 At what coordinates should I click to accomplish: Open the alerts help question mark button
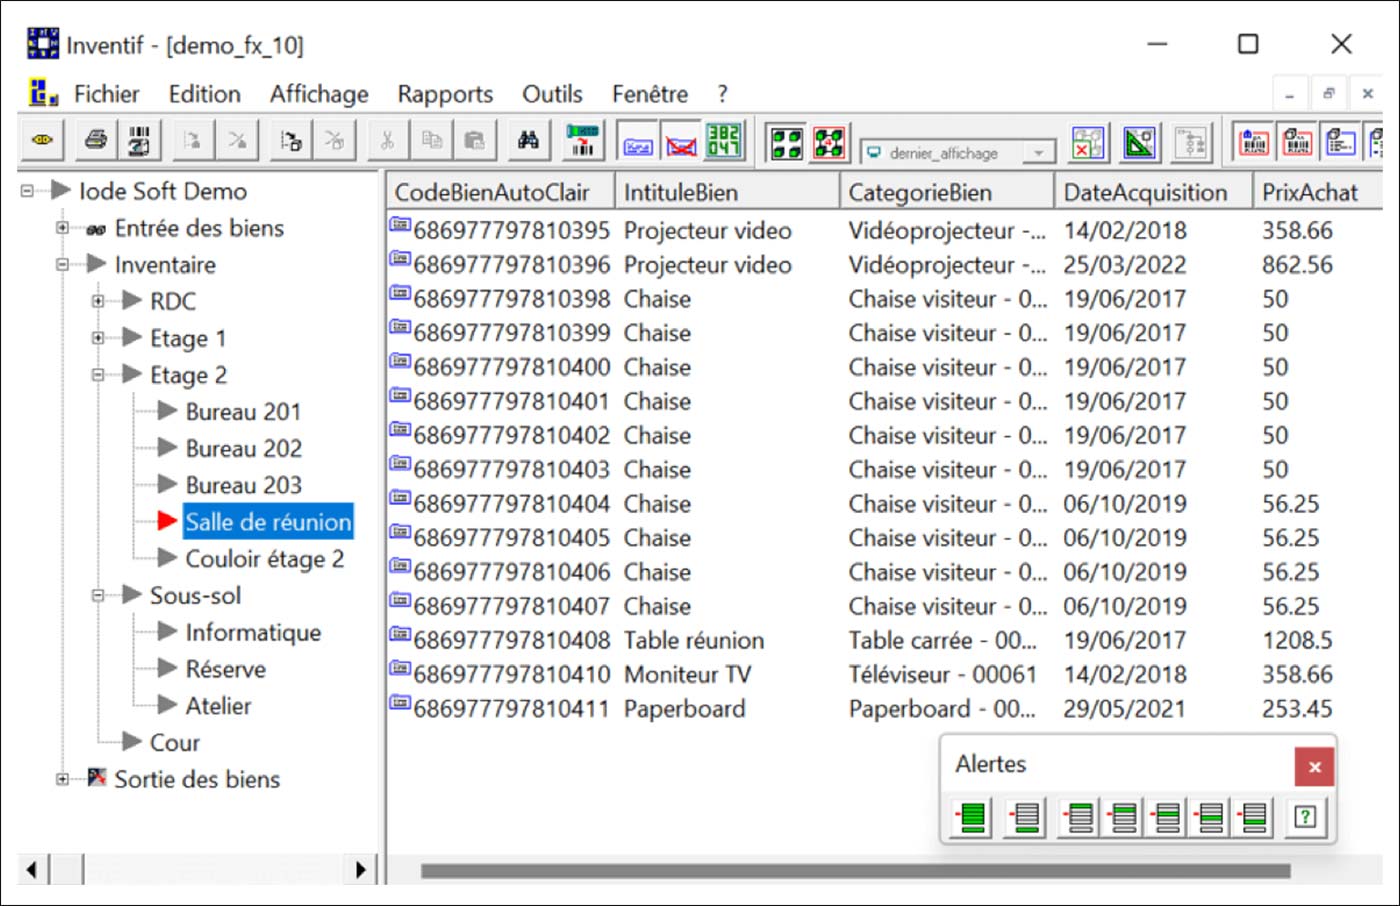(1304, 817)
